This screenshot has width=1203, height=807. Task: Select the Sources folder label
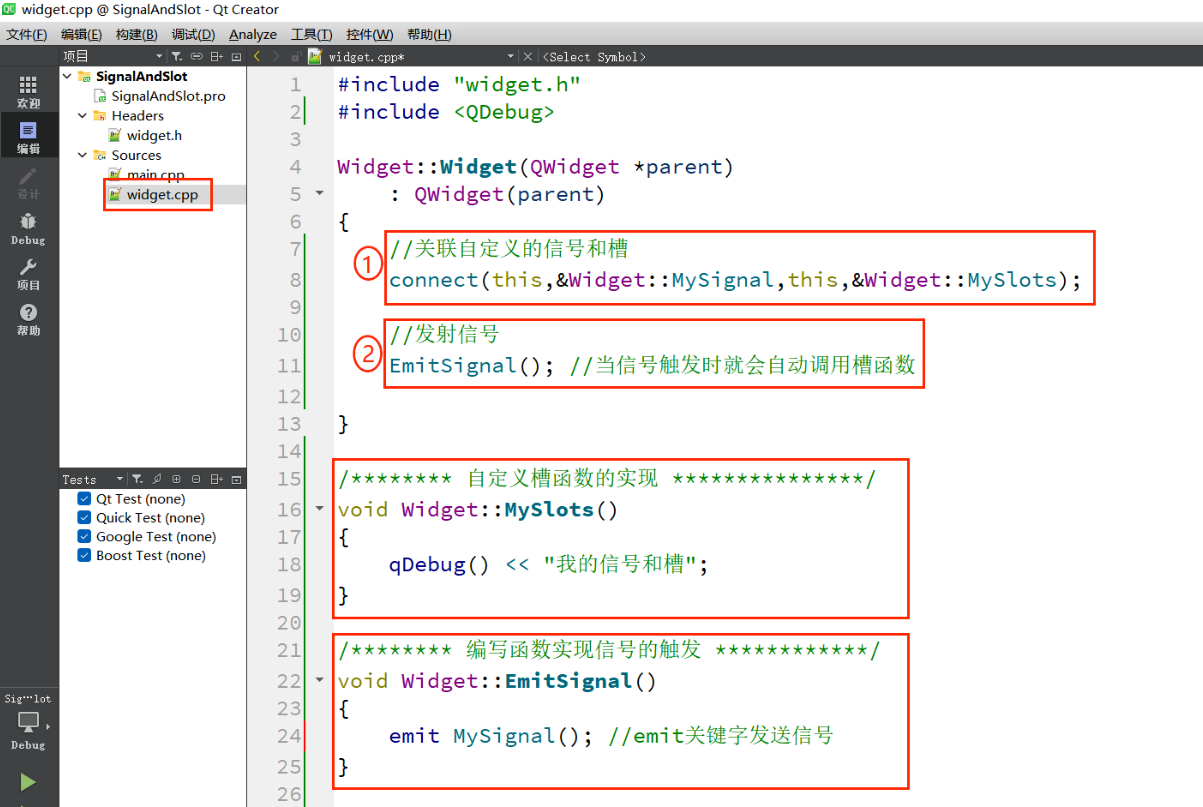click(136, 155)
